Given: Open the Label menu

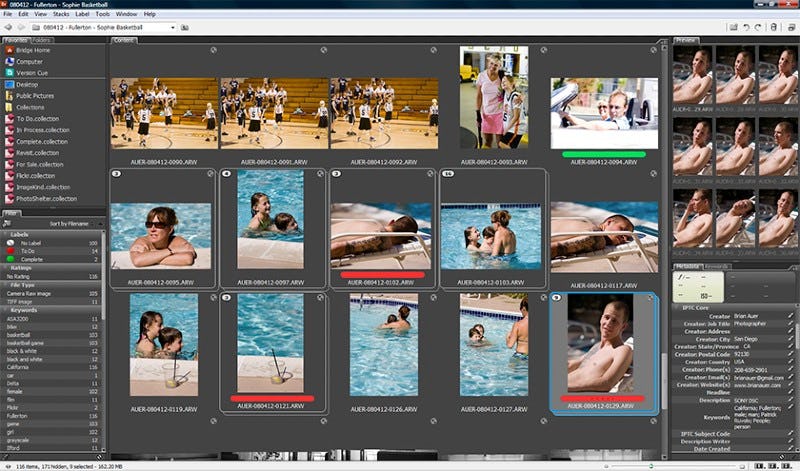Looking at the screenshot, I should point(82,14).
